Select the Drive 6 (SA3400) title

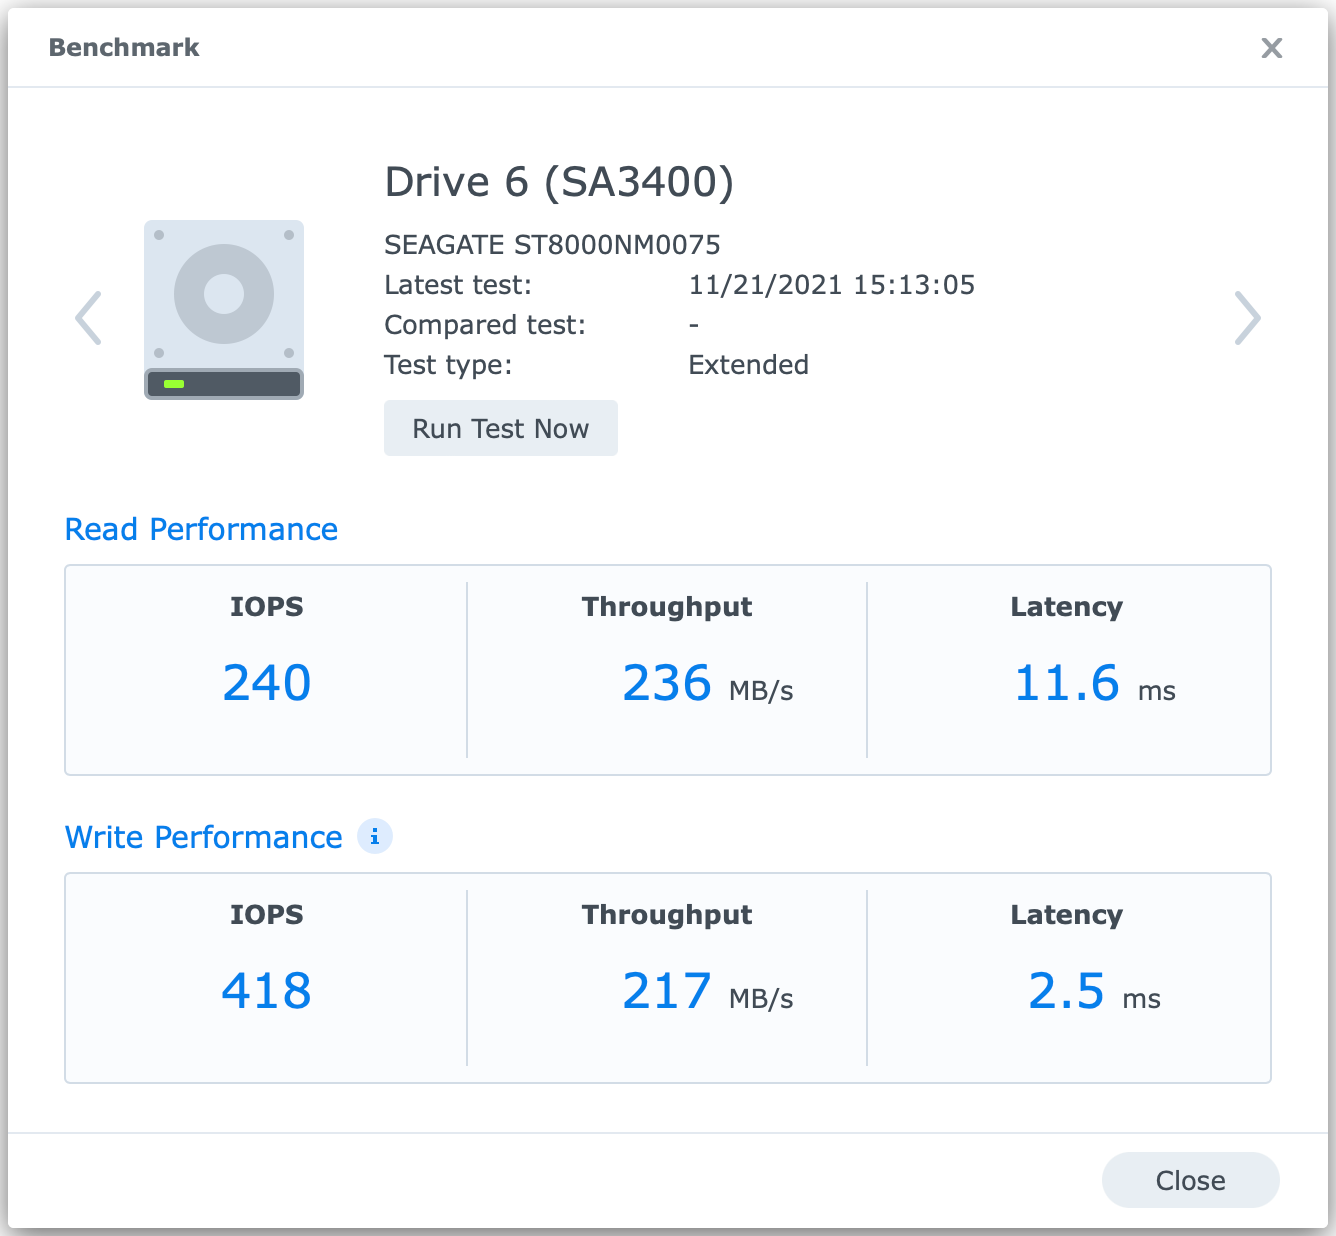tap(559, 182)
